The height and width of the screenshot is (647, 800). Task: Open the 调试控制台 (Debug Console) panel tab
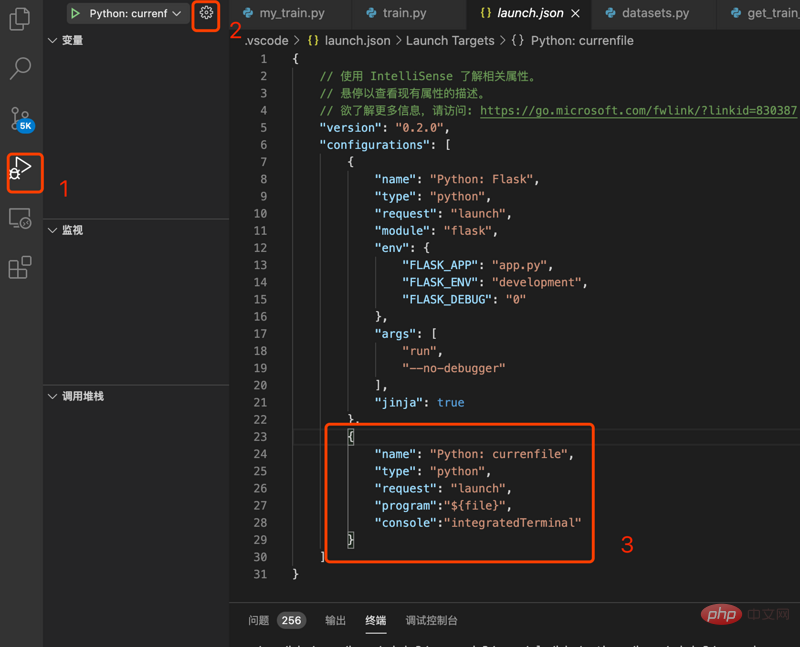pyautogui.click(x=431, y=620)
